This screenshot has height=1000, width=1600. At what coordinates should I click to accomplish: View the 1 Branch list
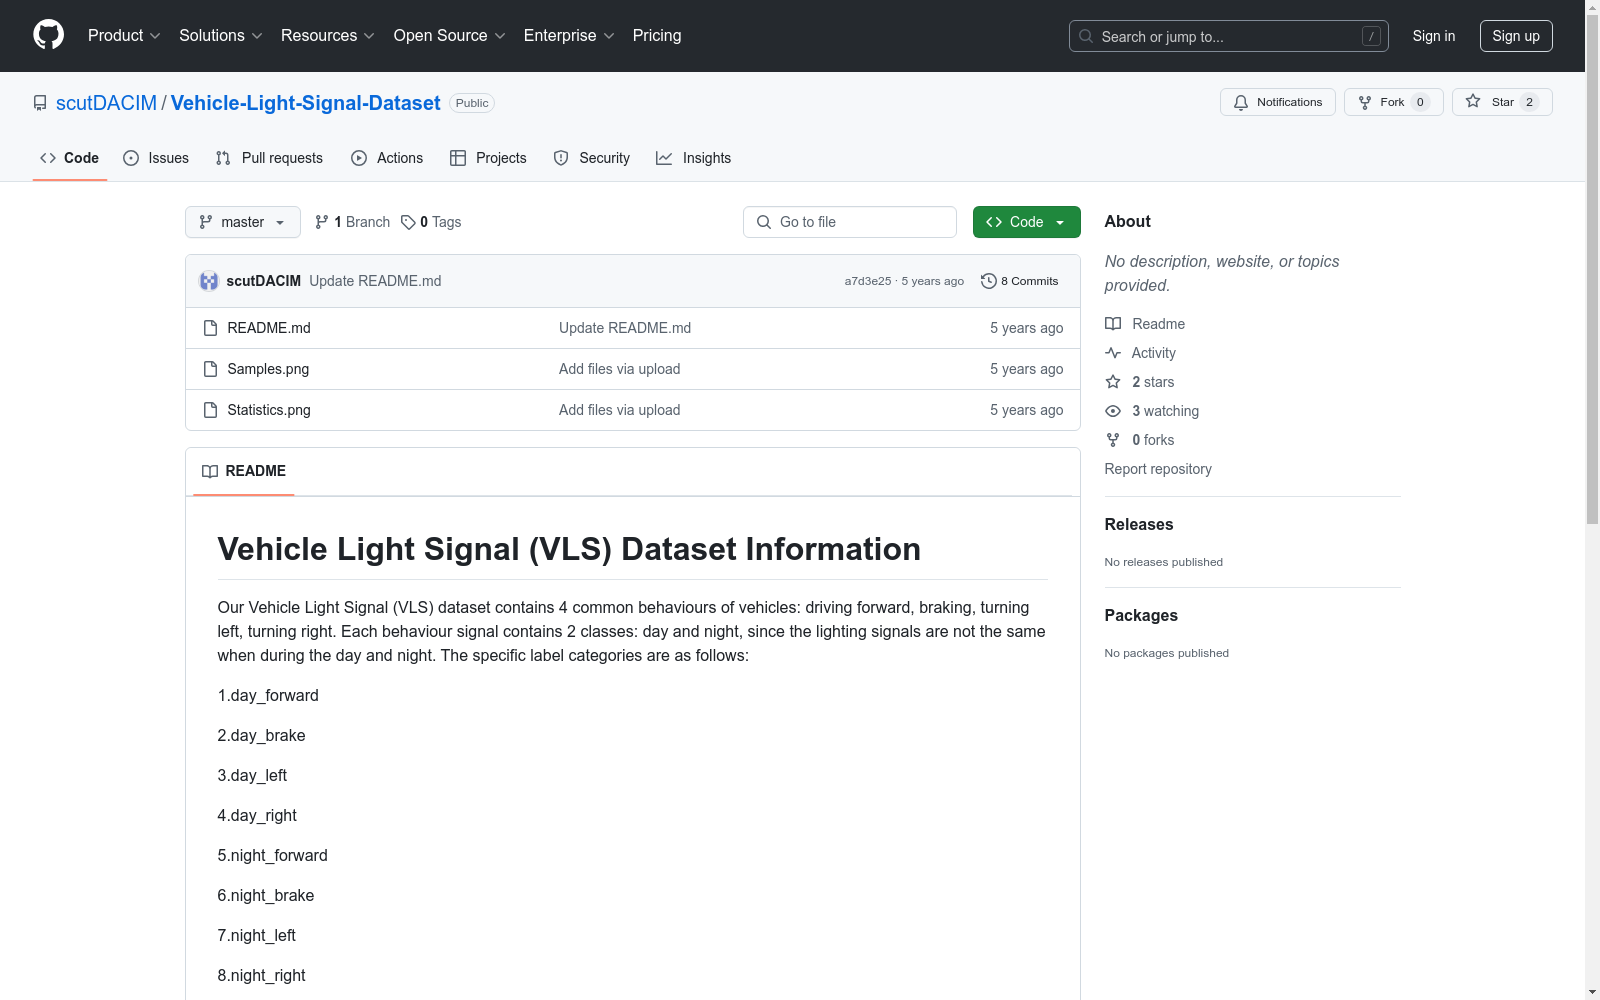[352, 222]
